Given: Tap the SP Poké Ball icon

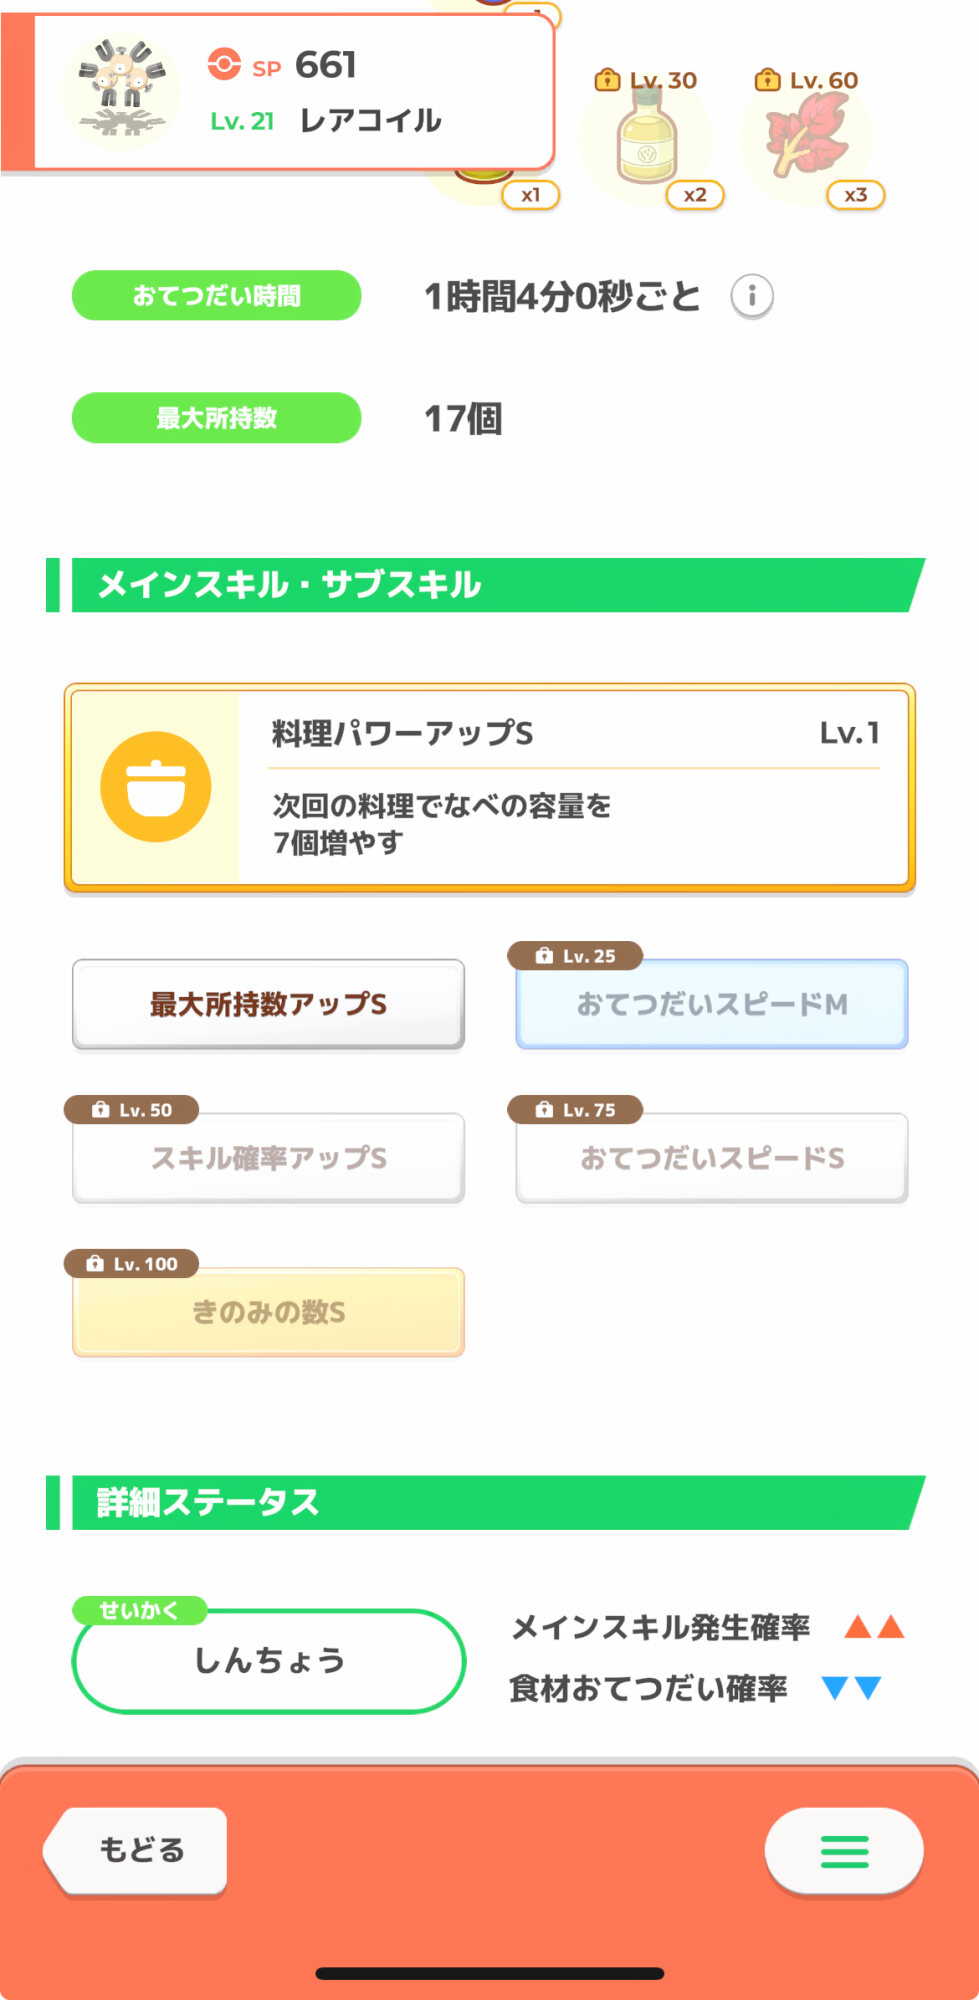Looking at the screenshot, I should click(224, 65).
